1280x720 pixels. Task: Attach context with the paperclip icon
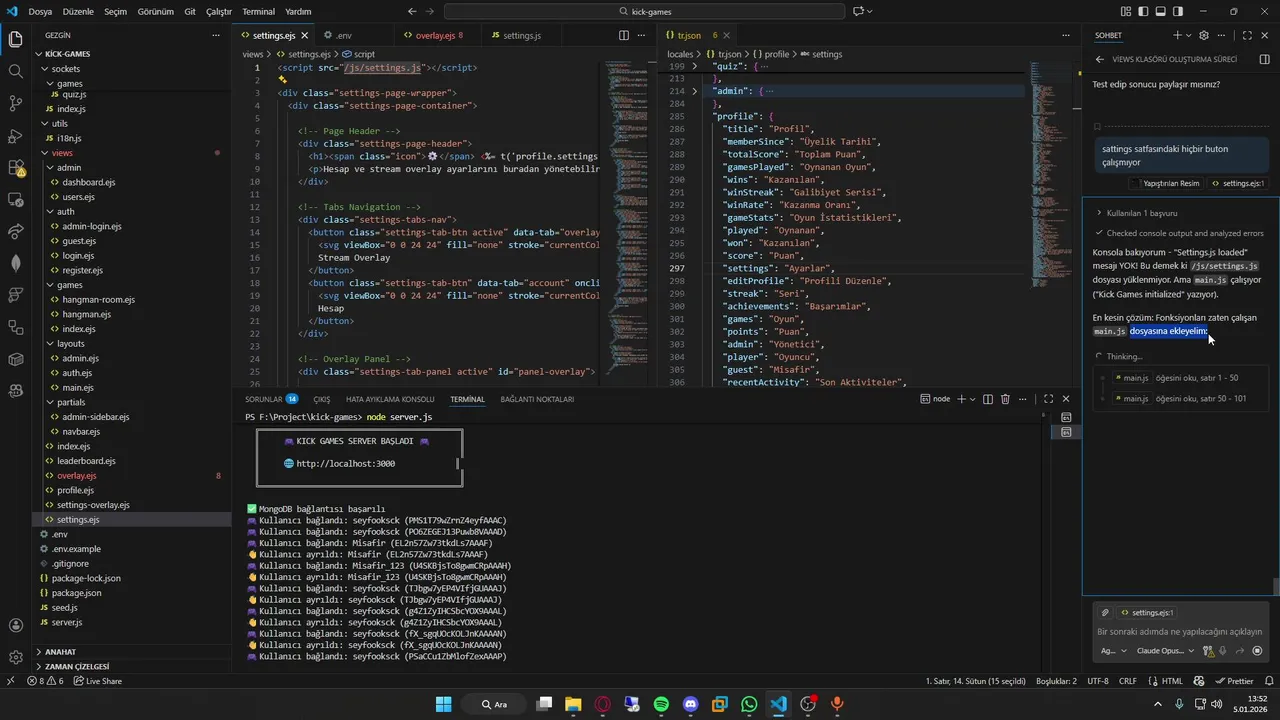coord(1105,612)
